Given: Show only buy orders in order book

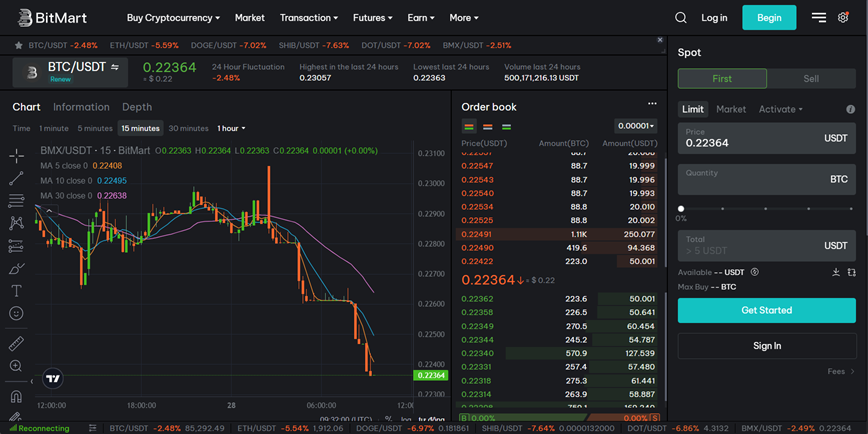Looking at the screenshot, I should coord(506,127).
